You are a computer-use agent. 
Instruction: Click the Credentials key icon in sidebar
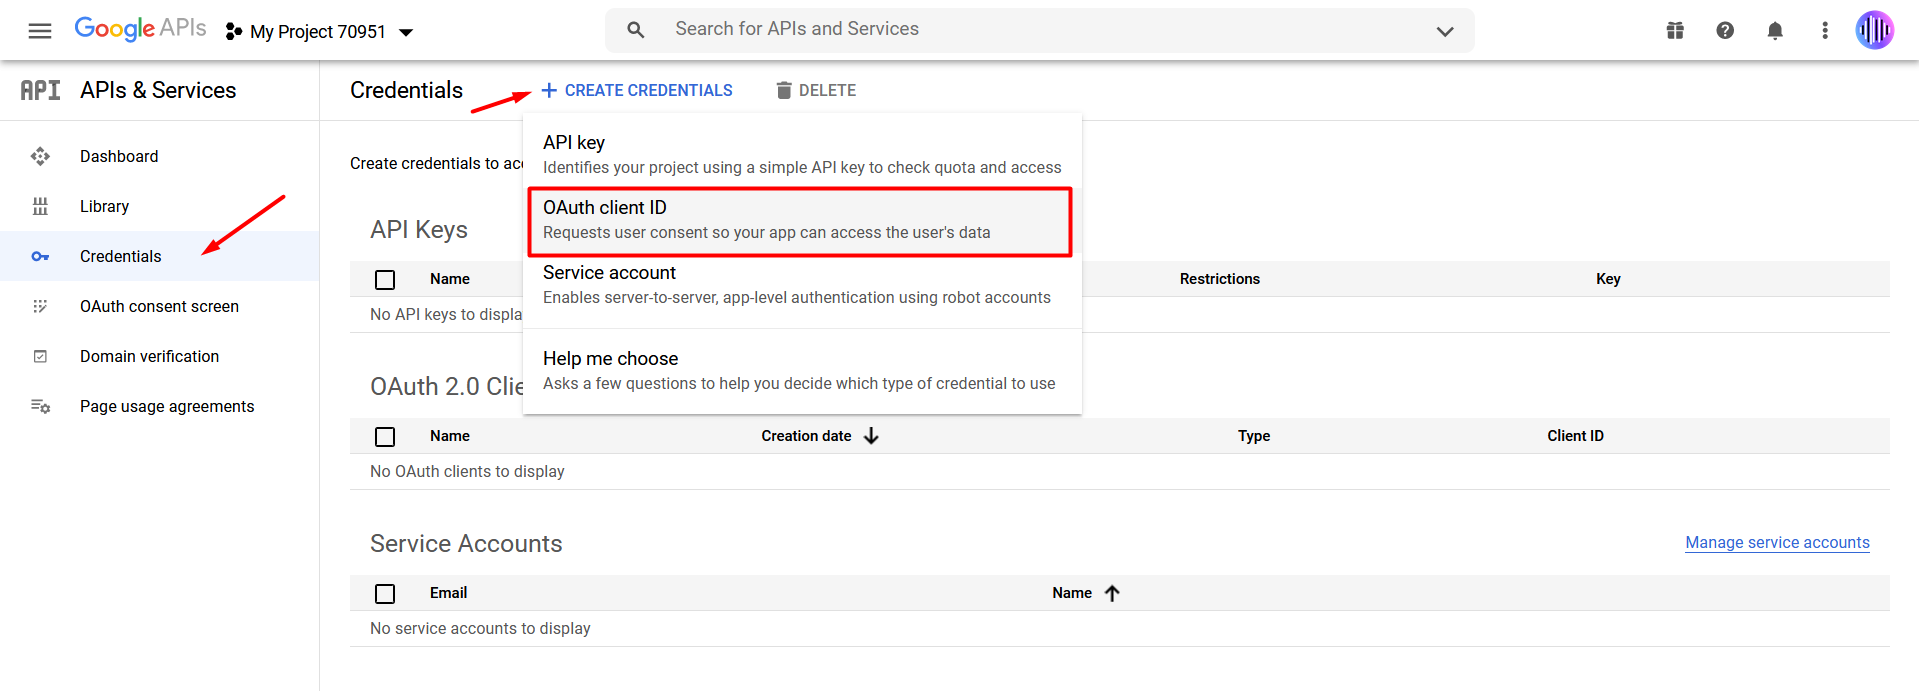pos(40,256)
